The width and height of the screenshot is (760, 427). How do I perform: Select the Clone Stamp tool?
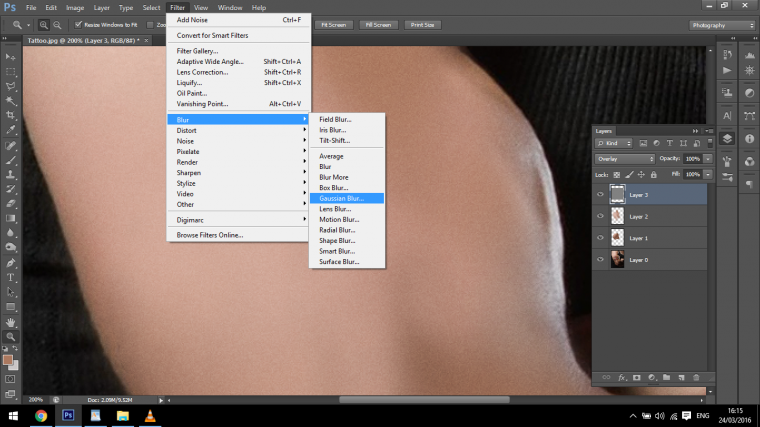click(x=10, y=174)
